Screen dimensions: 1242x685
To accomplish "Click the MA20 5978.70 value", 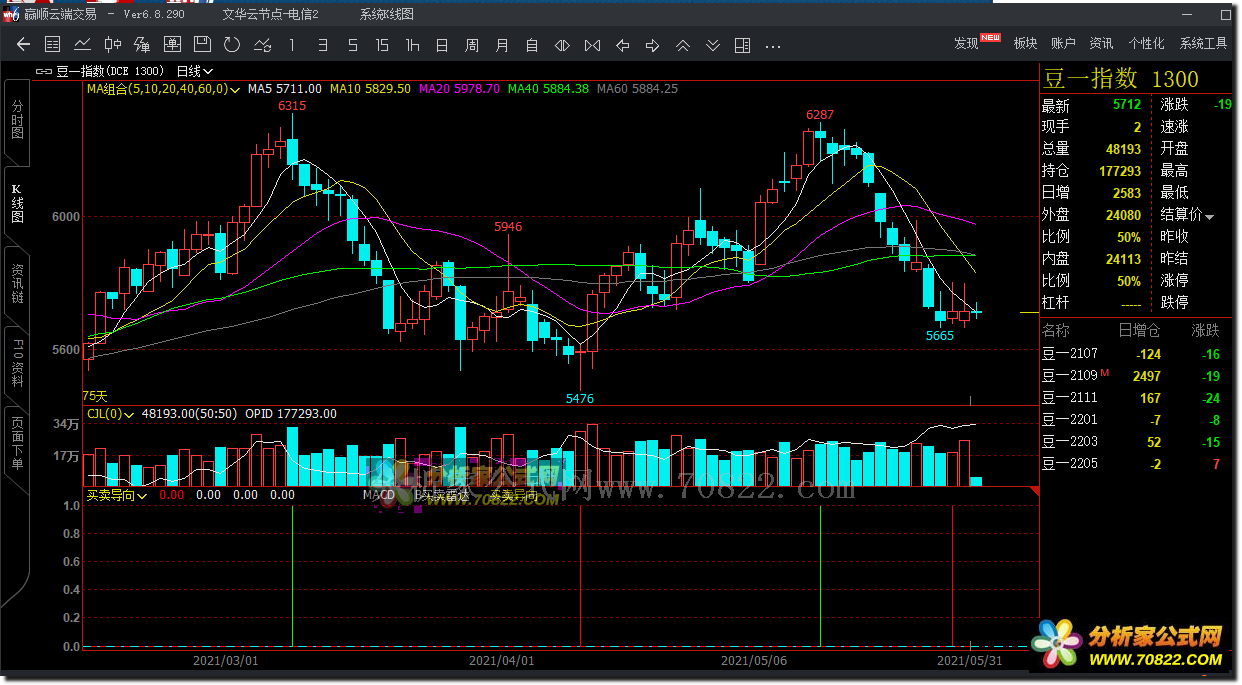I will (x=459, y=88).
